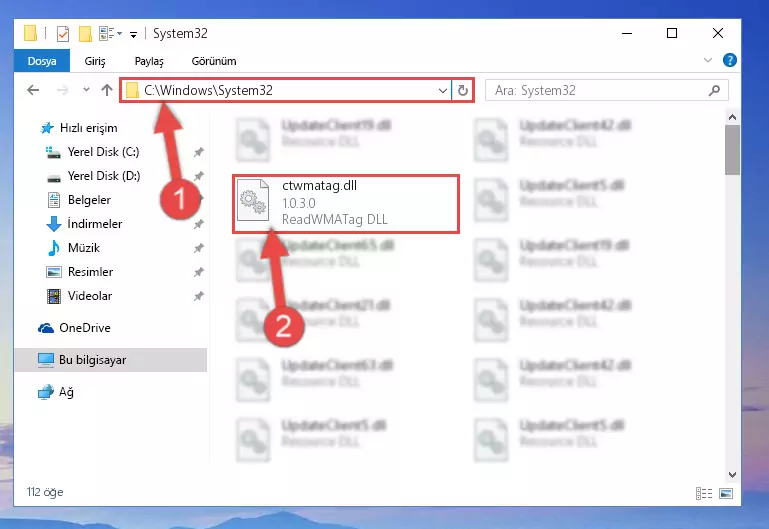The image size is (769, 529).
Task: Select OneDrive in navigation pane
Action: (x=85, y=328)
